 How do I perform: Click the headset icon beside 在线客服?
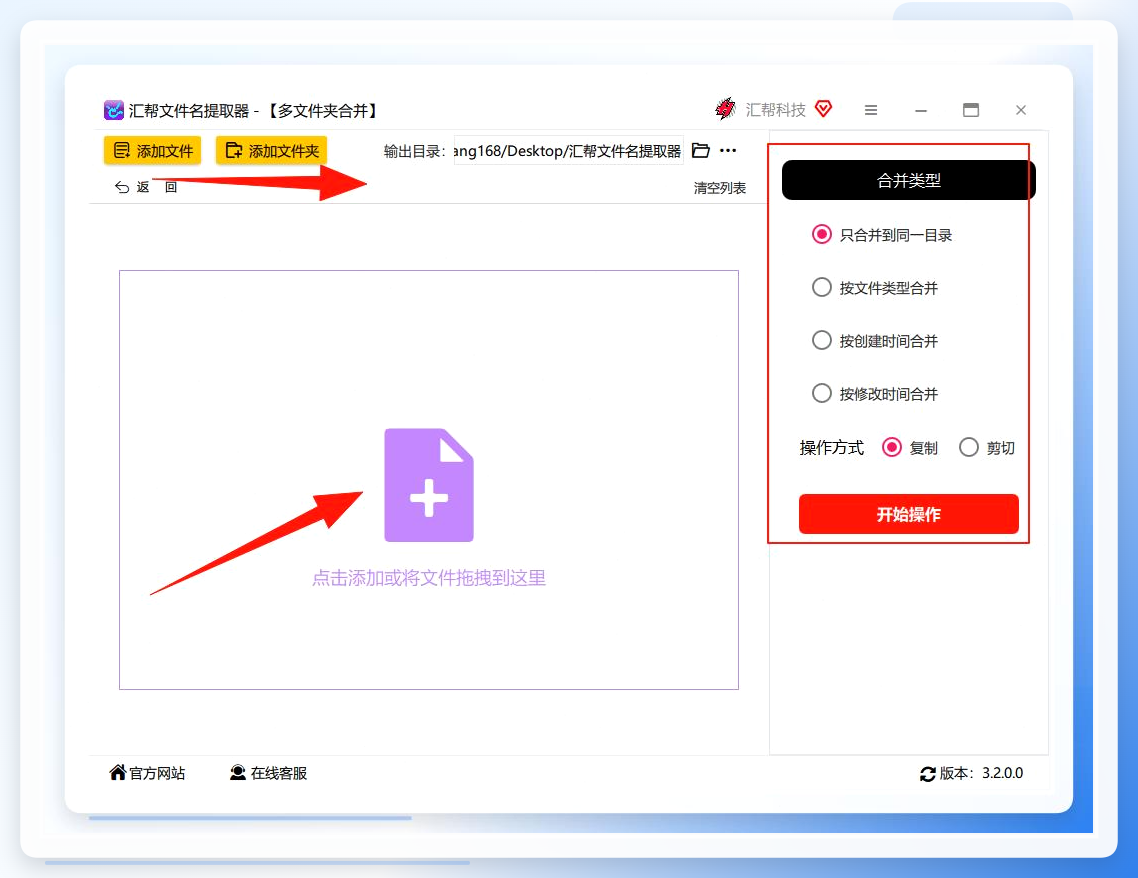click(x=237, y=774)
